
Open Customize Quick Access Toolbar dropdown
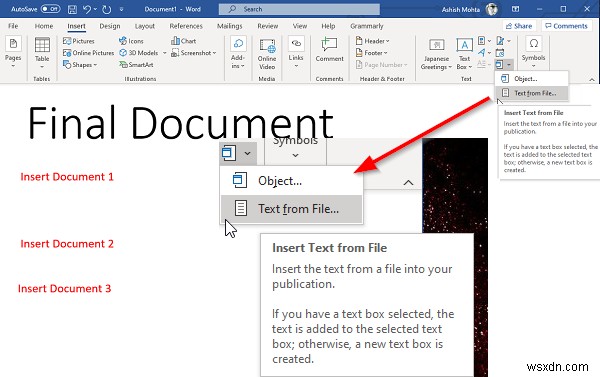point(121,9)
